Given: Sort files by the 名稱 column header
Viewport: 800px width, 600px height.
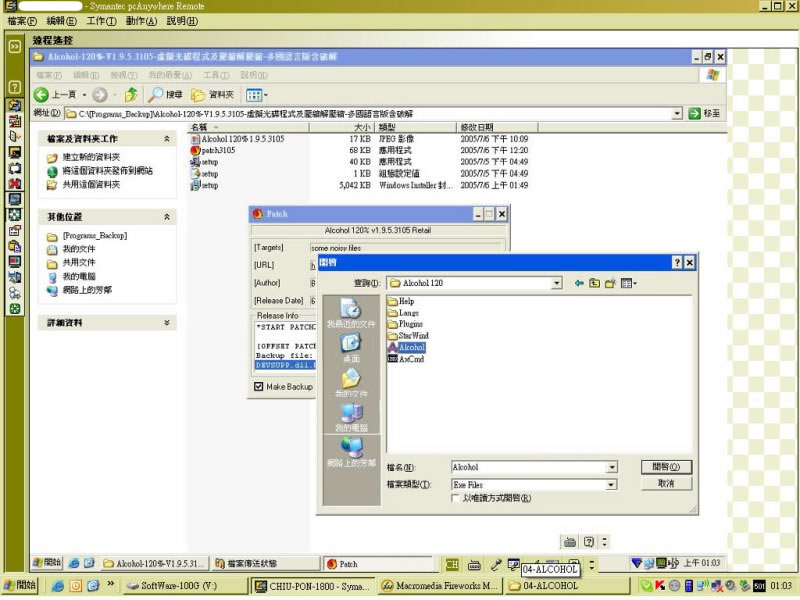Looking at the screenshot, I should tap(248, 127).
